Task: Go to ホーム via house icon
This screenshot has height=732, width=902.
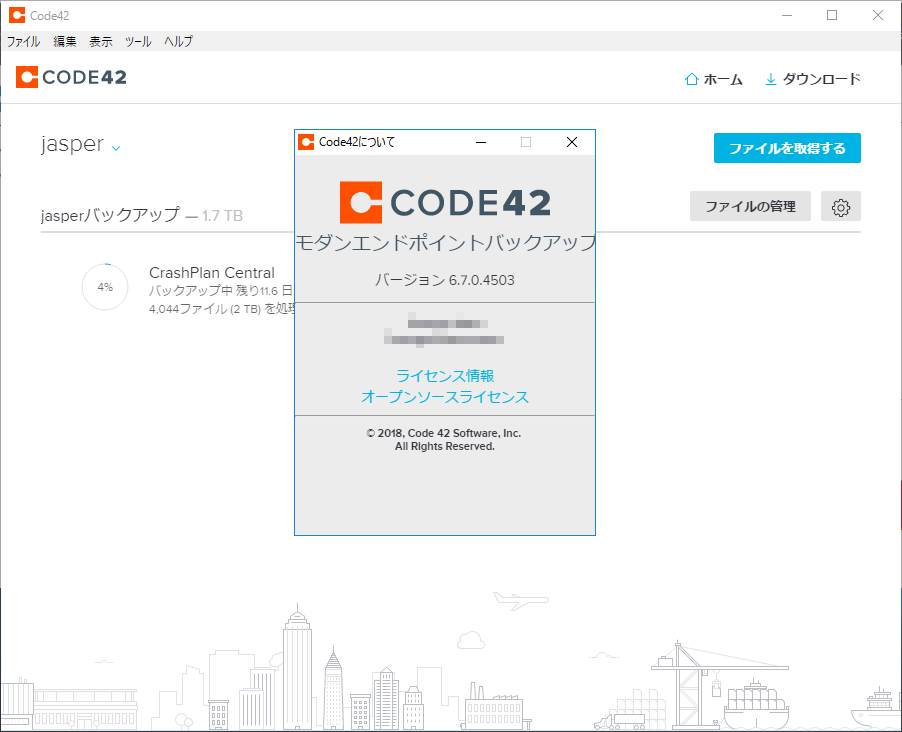Action: tap(713, 79)
